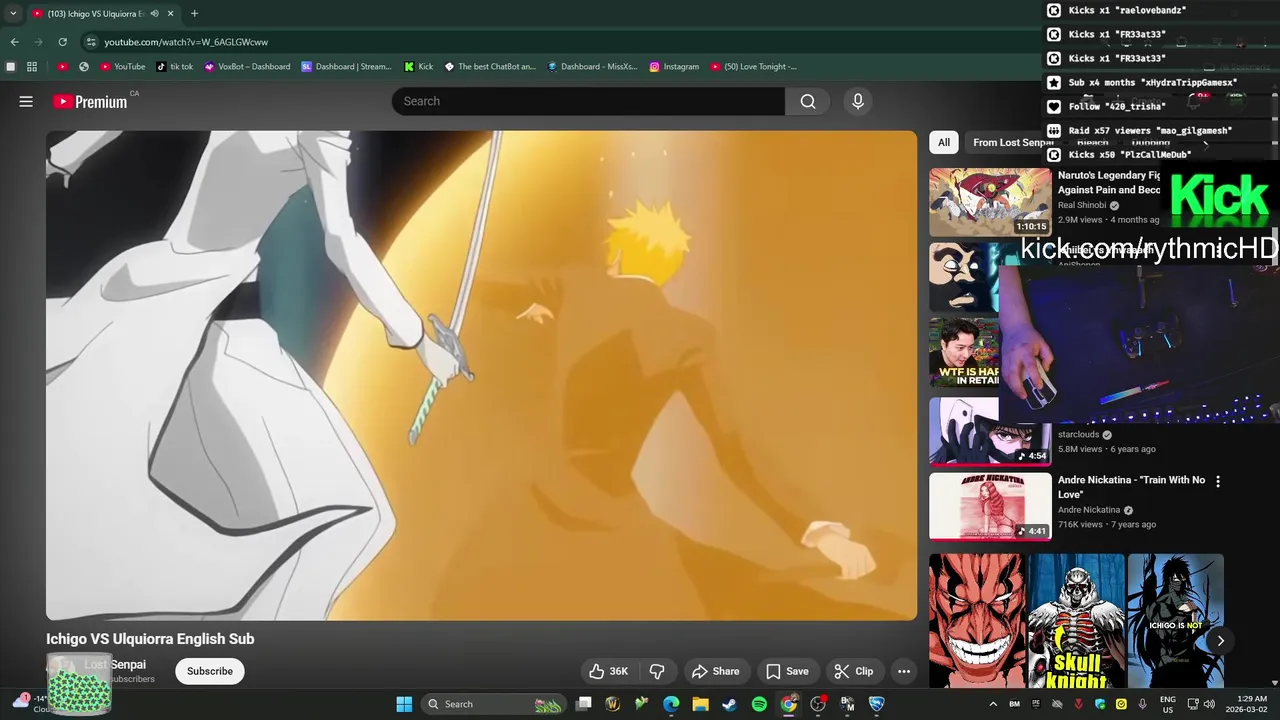Open Naruto's Legendary Fight video thumbnail
This screenshot has height=720, width=1280.
pyautogui.click(x=990, y=201)
